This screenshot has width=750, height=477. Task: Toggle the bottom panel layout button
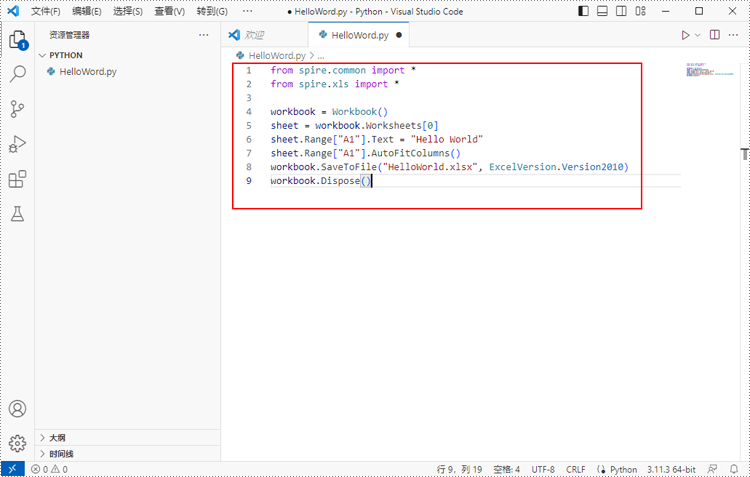[604, 11]
